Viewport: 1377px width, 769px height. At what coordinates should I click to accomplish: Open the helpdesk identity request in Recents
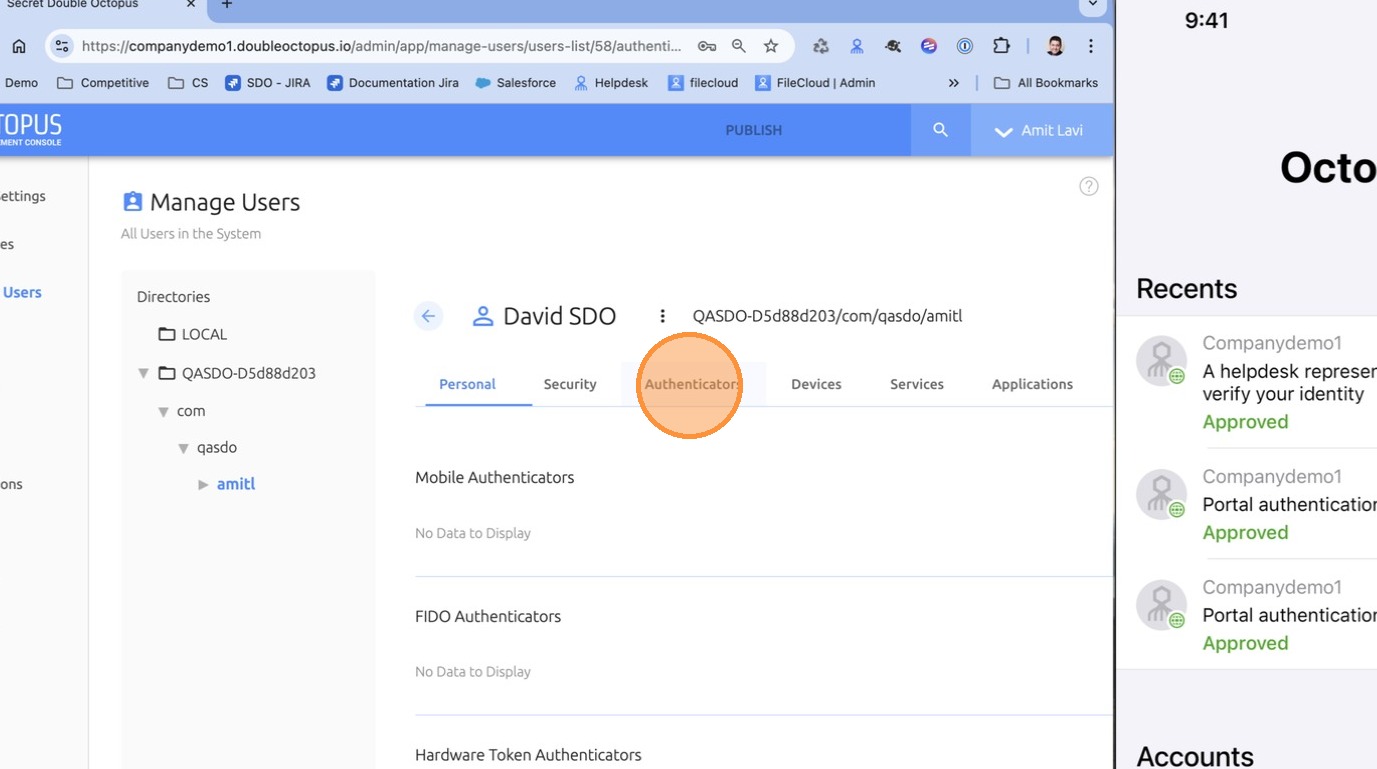1256,382
